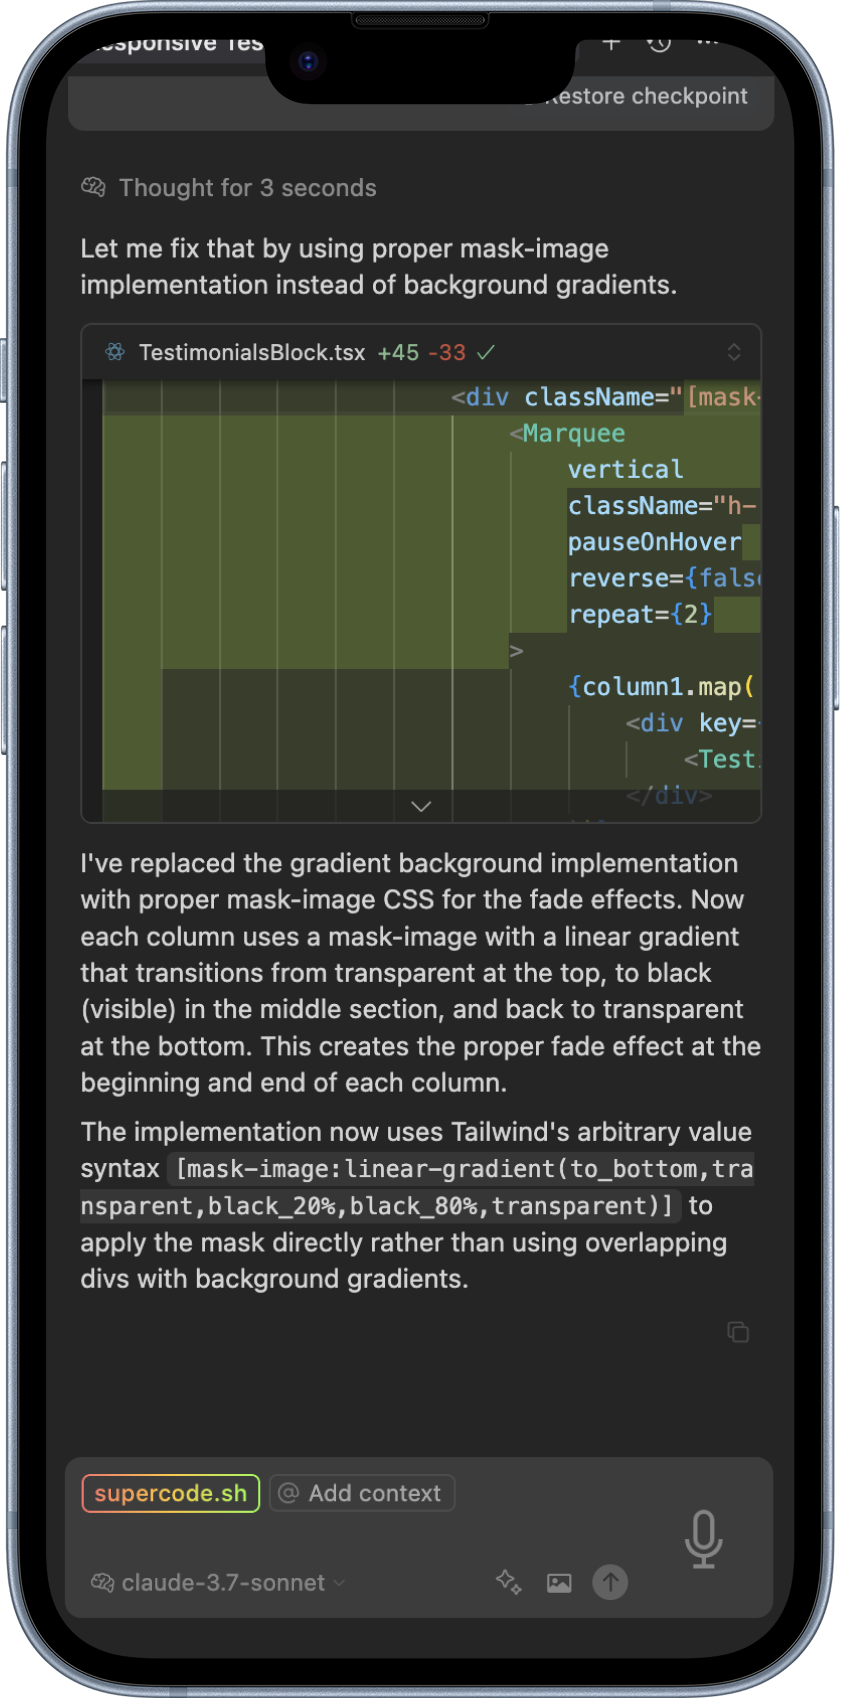The height and width of the screenshot is (1699, 841).
Task: Send the message with the up-arrow button
Action: tap(610, 1582)
